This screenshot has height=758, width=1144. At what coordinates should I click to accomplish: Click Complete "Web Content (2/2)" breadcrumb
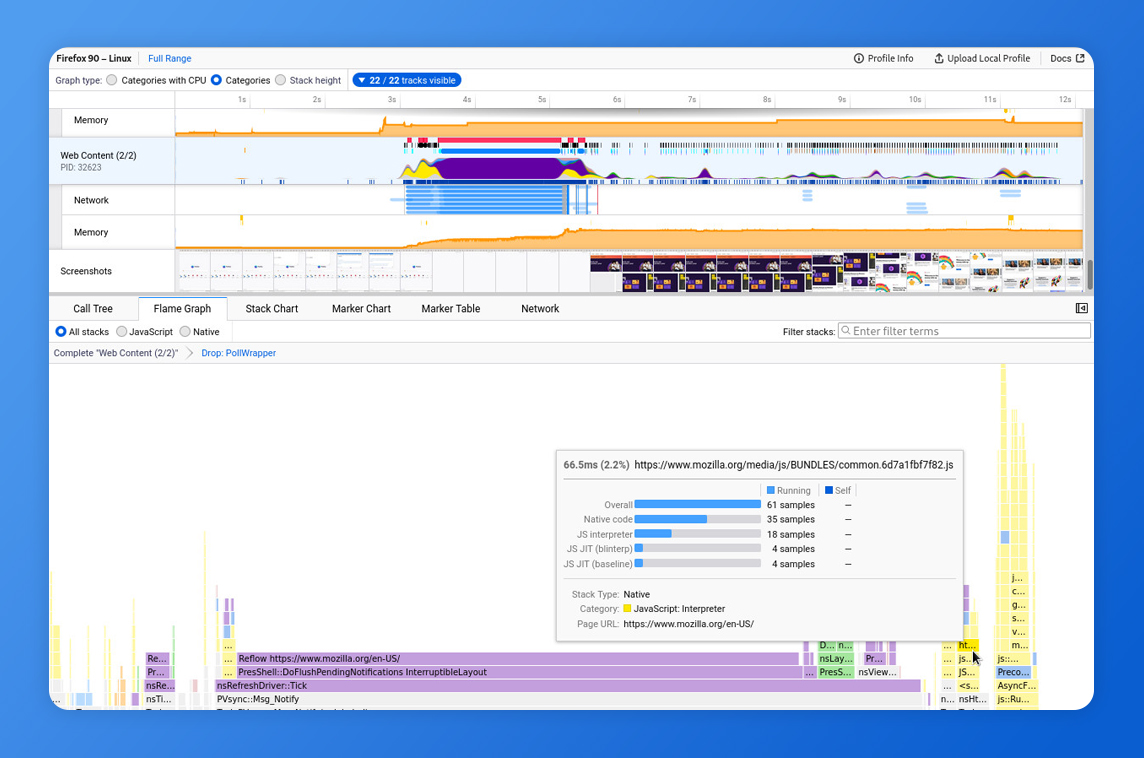click(115, 353)
